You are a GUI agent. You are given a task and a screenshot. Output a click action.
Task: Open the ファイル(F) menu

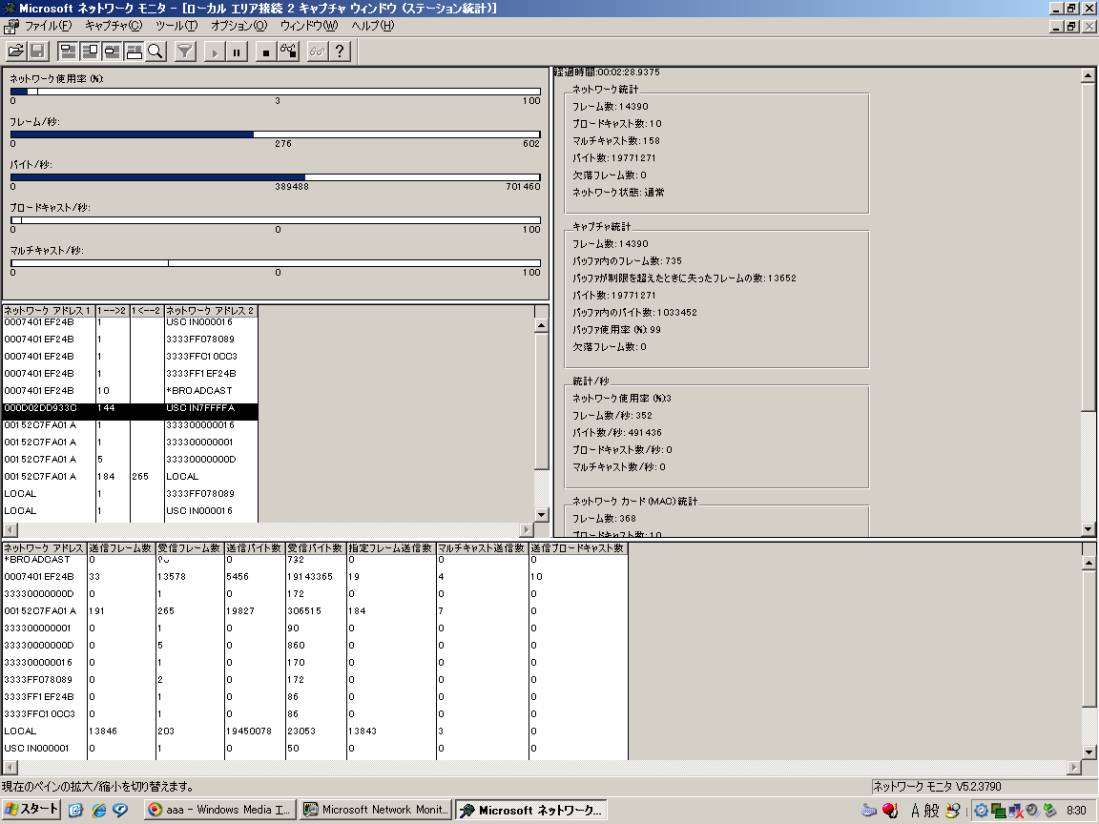click(x=48, y=26)
